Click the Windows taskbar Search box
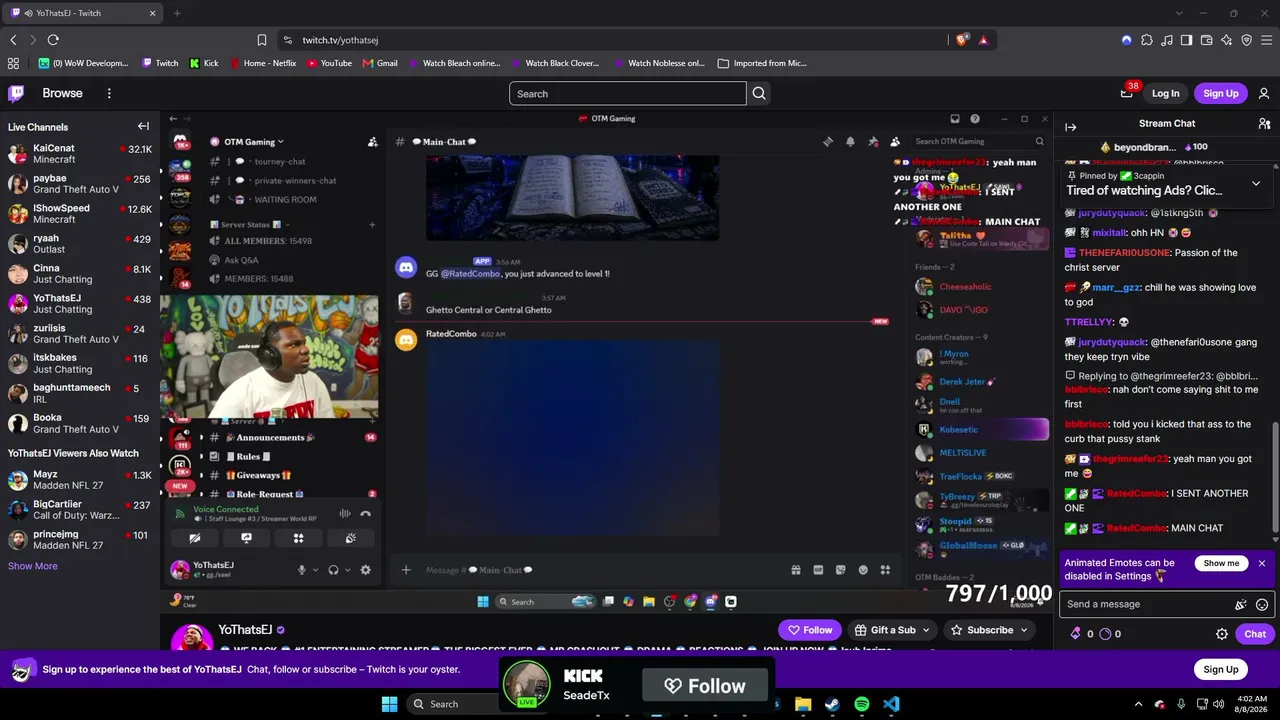The image size is (1280, 720). (x=453, y=704)
